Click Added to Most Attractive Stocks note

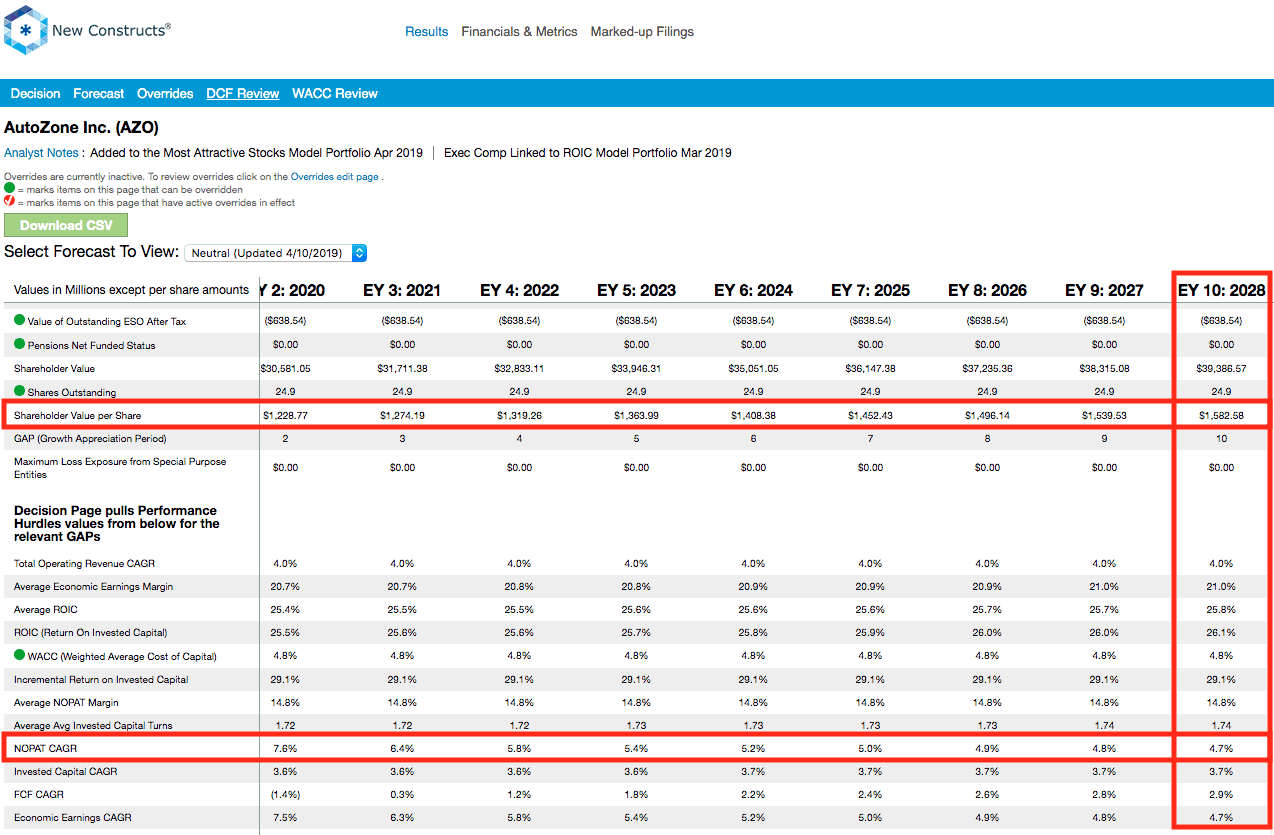pyautogui.click(x=257, y=153)
